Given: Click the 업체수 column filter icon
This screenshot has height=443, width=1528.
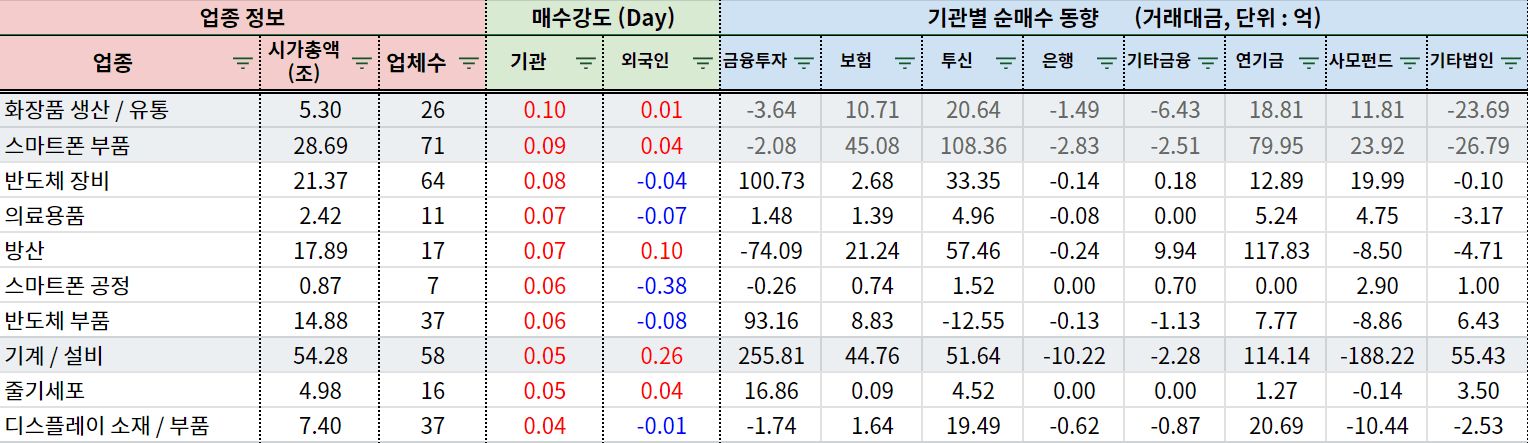Looking at the screenshot, I should click(x=468, y=62).
